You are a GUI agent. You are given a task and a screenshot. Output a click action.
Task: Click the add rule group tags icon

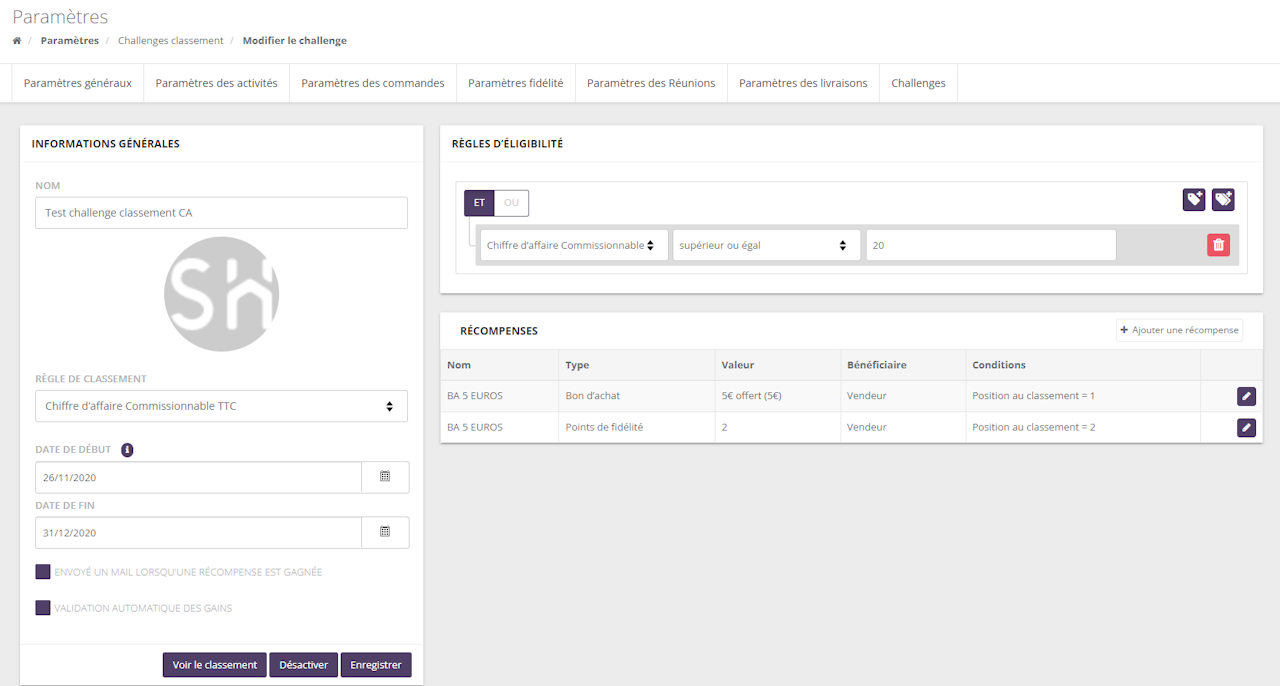(x=1223, y=200)
